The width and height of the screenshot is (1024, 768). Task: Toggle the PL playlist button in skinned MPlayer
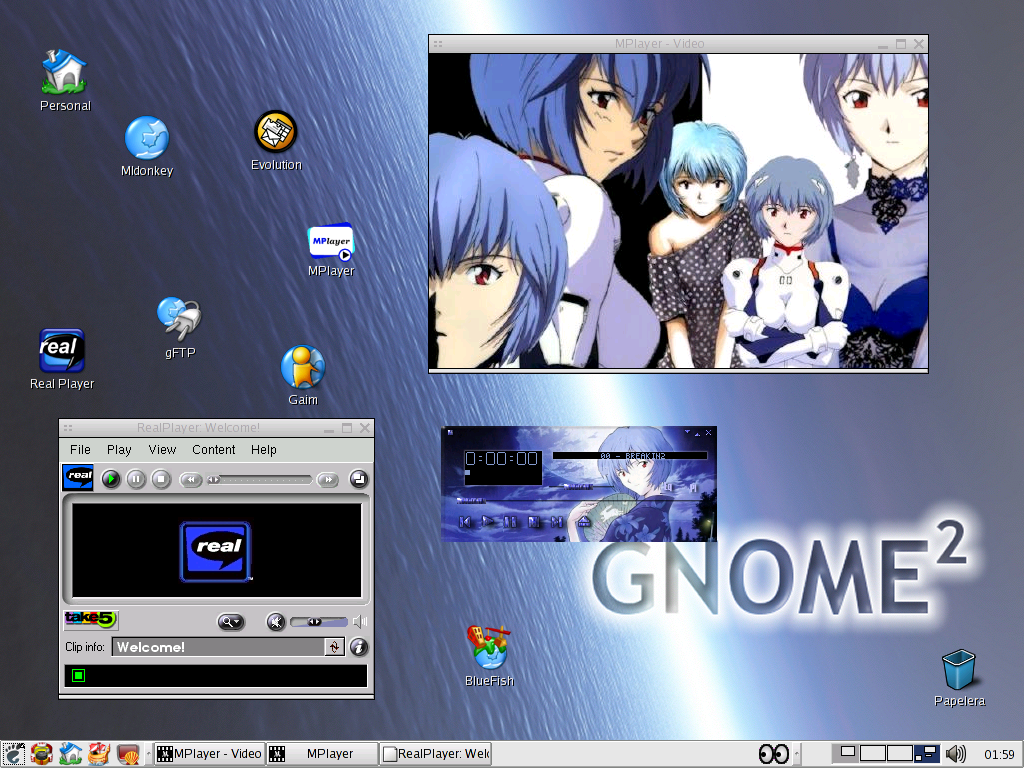693,487
